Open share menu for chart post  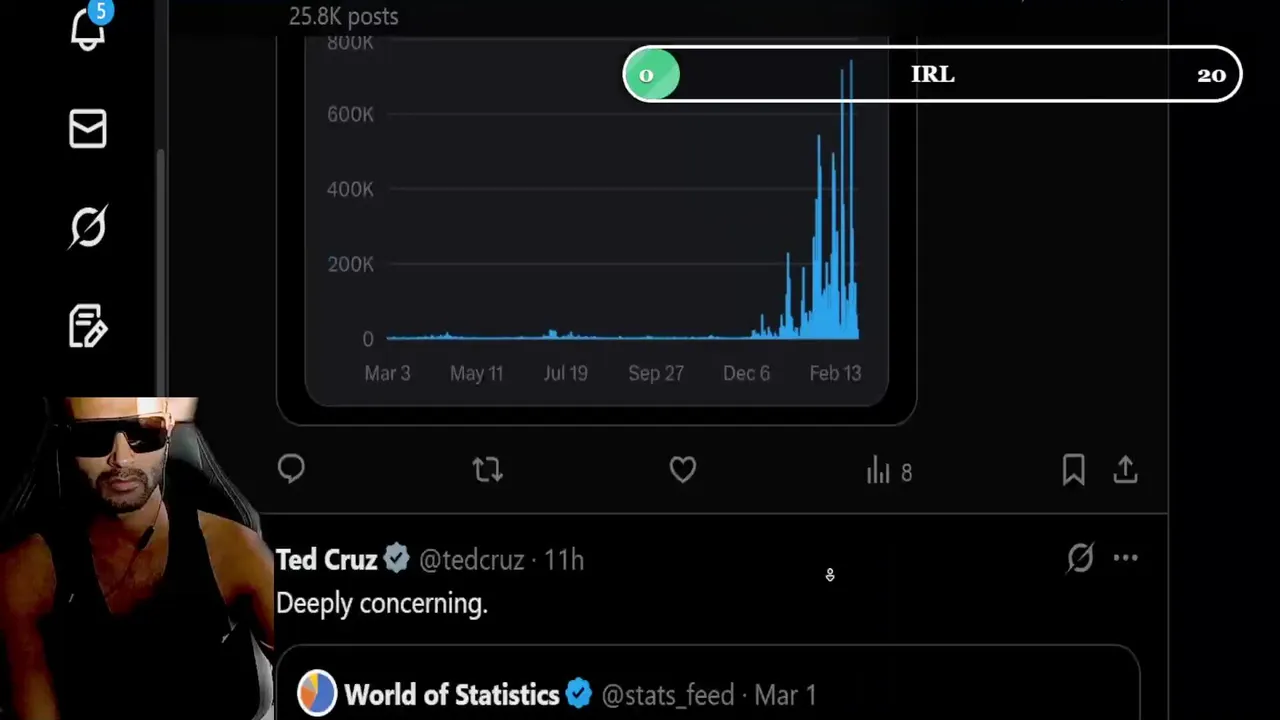point(1126,470)
